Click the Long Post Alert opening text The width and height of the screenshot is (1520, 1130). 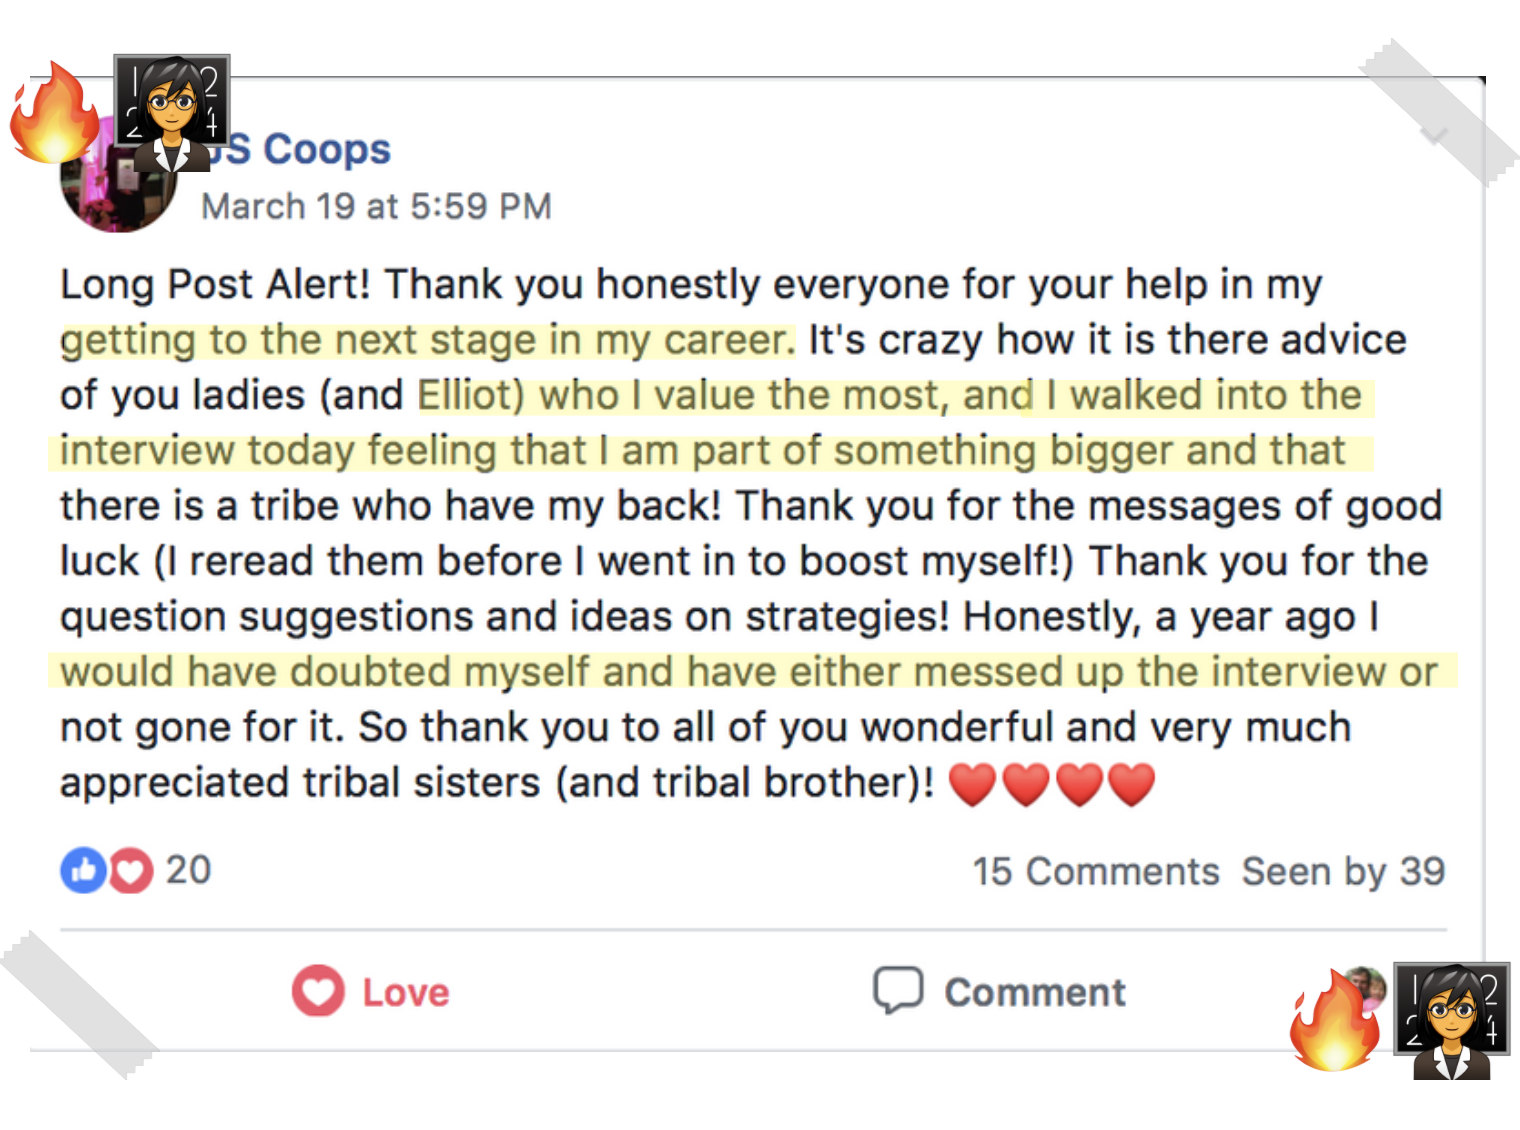click(215, 285)
